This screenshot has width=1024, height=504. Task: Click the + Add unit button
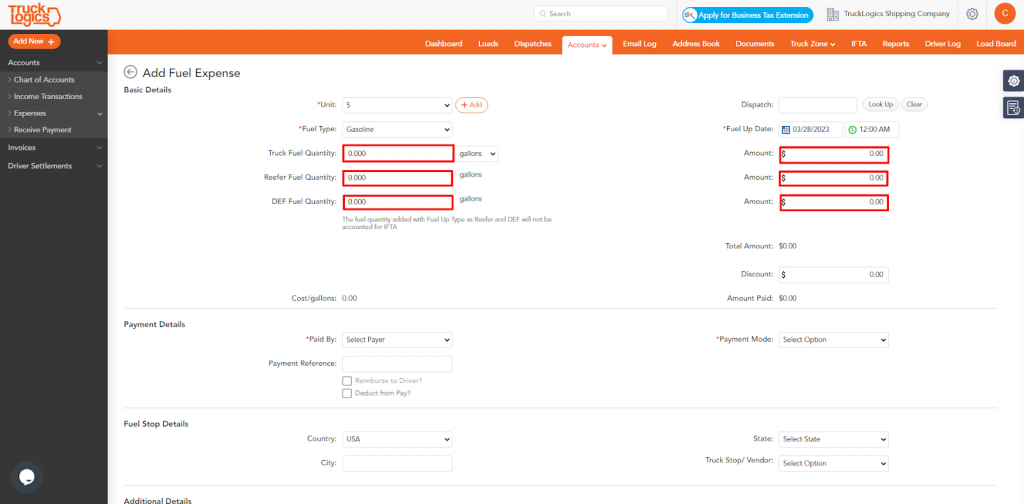[472, 104]
